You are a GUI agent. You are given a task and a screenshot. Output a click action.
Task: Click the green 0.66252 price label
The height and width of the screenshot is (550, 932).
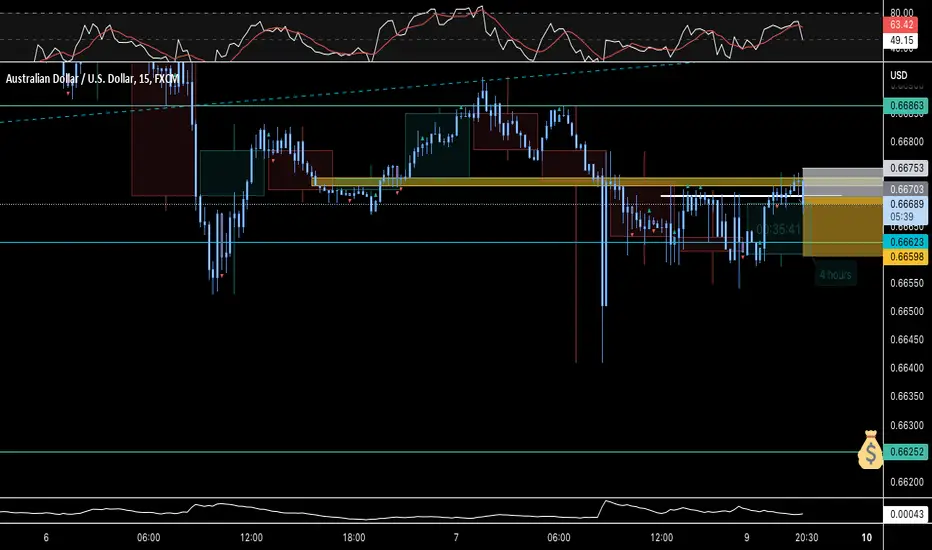[x=906, y=452]
